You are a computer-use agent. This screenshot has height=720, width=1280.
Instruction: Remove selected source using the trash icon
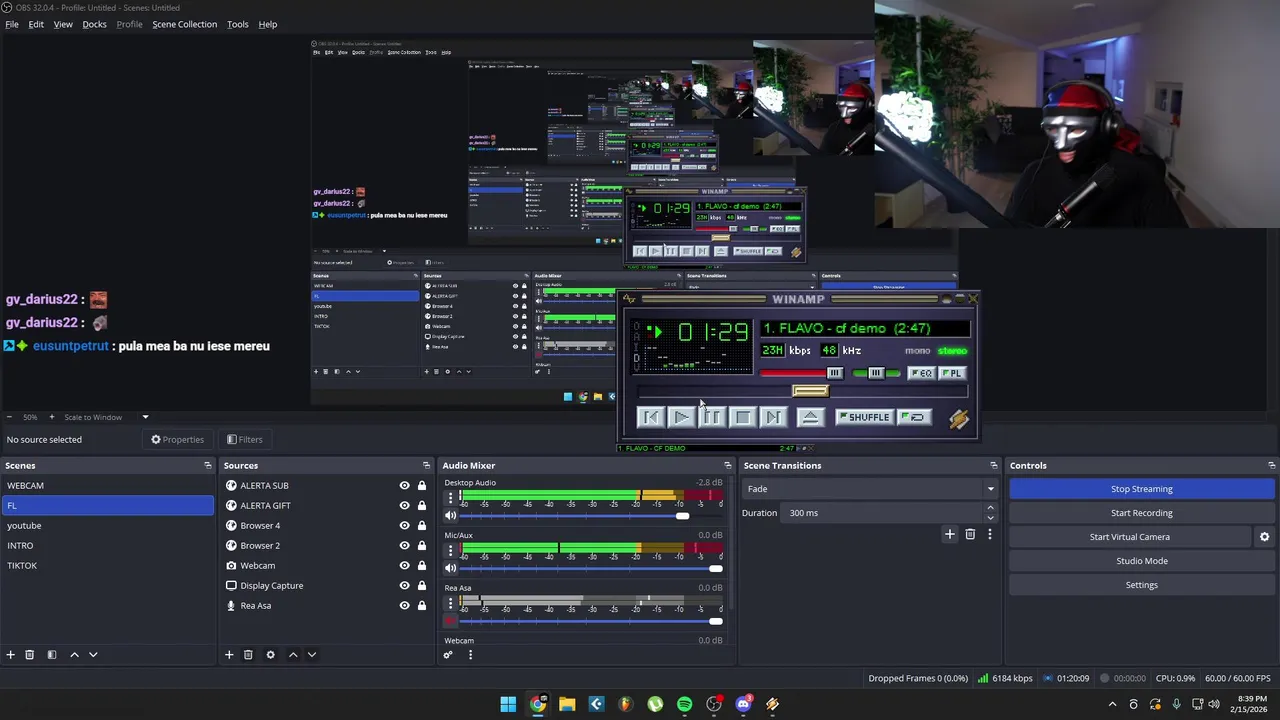248,655
